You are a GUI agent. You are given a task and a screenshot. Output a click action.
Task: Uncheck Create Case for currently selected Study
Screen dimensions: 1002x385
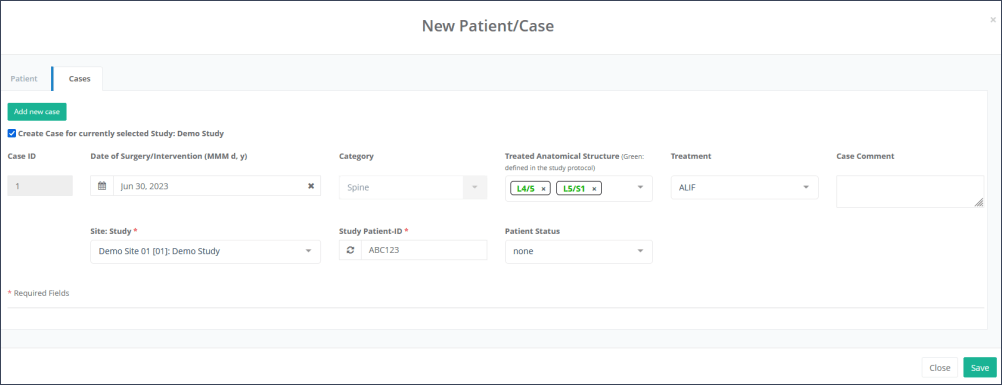click(x=12, y=134)
